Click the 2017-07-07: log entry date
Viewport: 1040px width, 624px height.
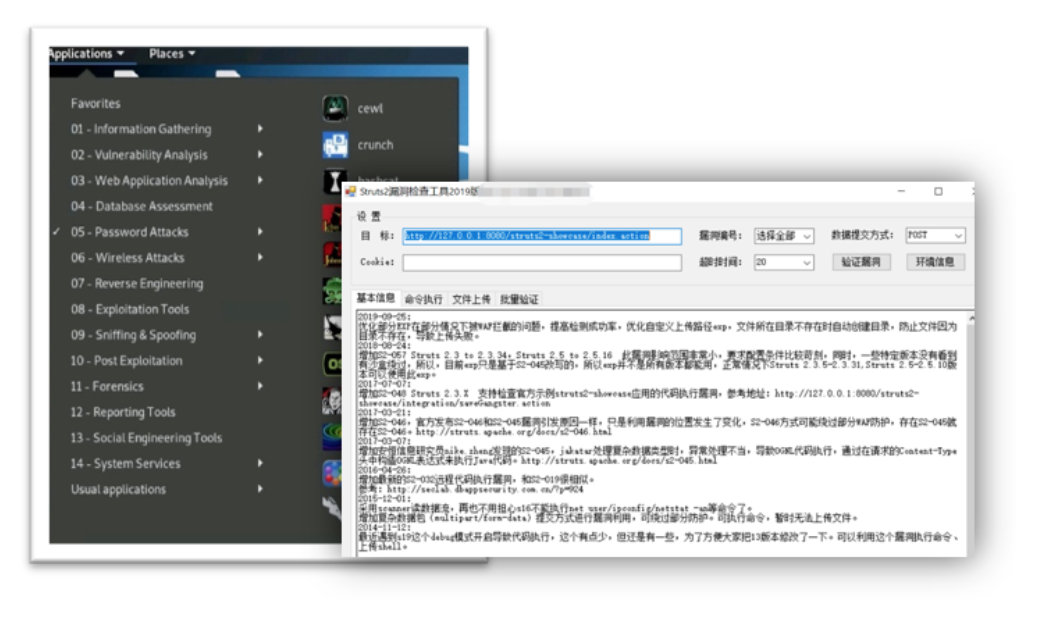[384, 384]
